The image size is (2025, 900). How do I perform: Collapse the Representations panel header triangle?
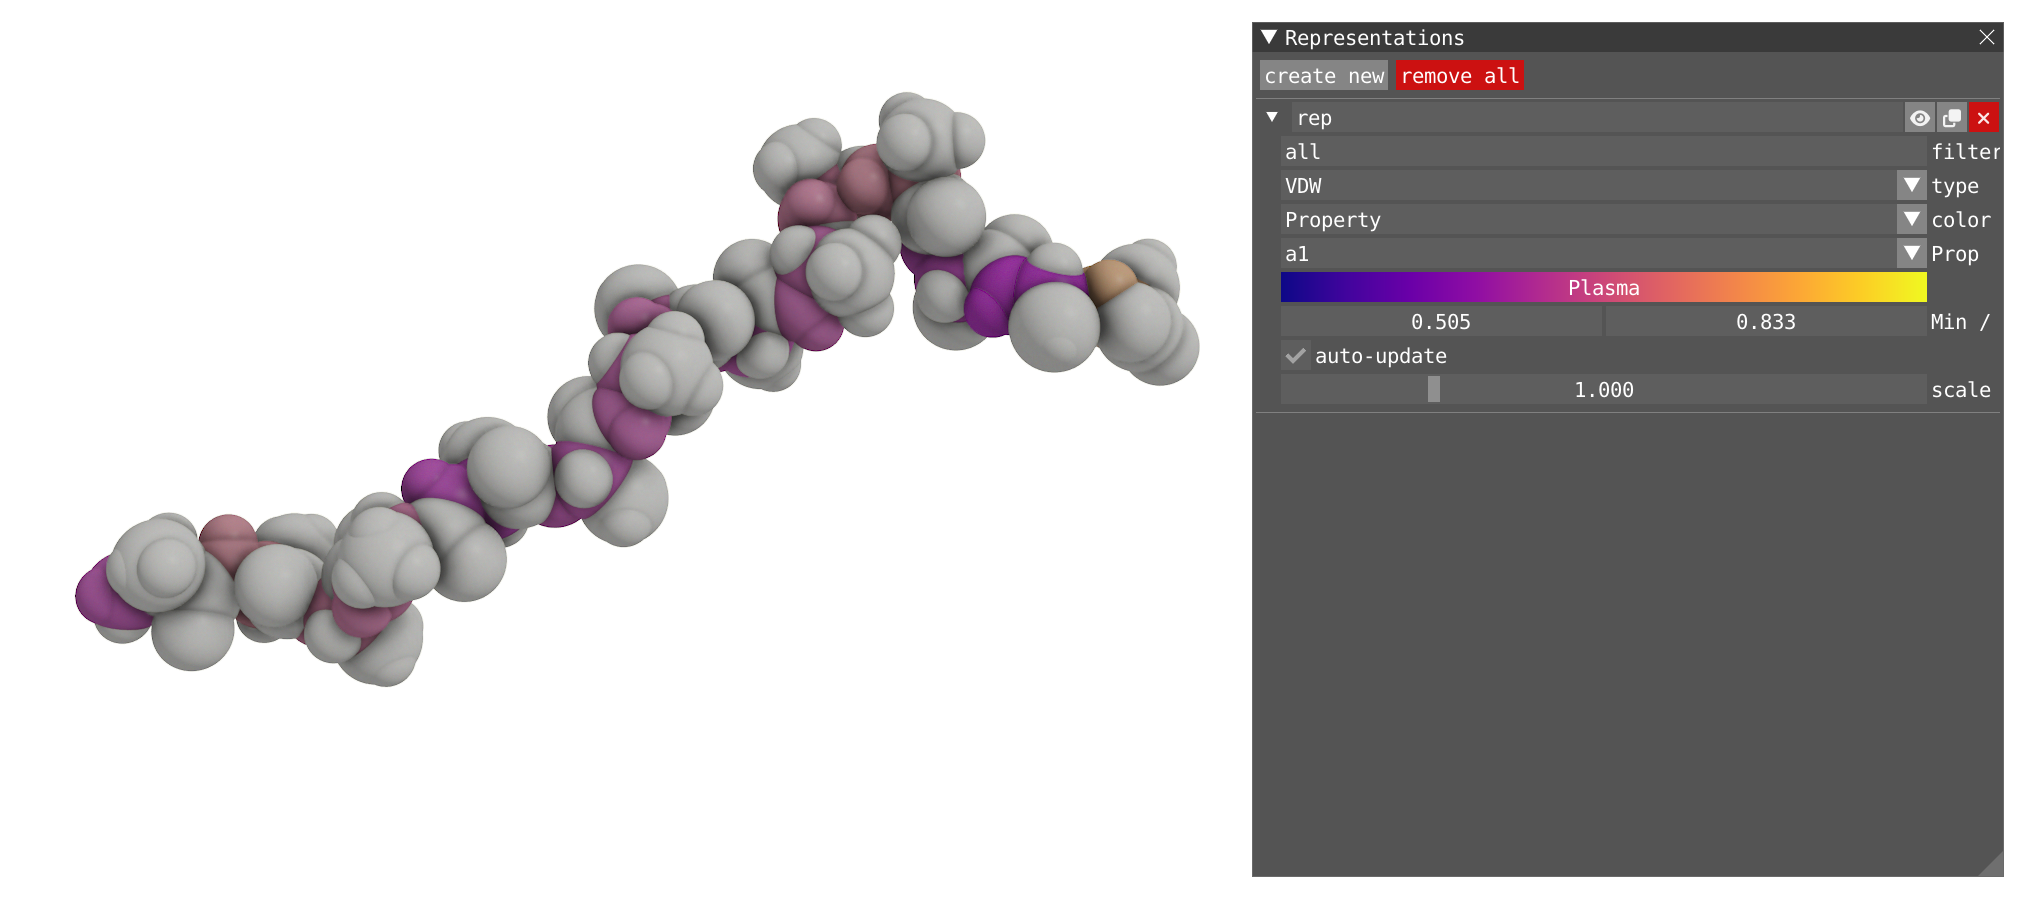tap(1269, 37)
